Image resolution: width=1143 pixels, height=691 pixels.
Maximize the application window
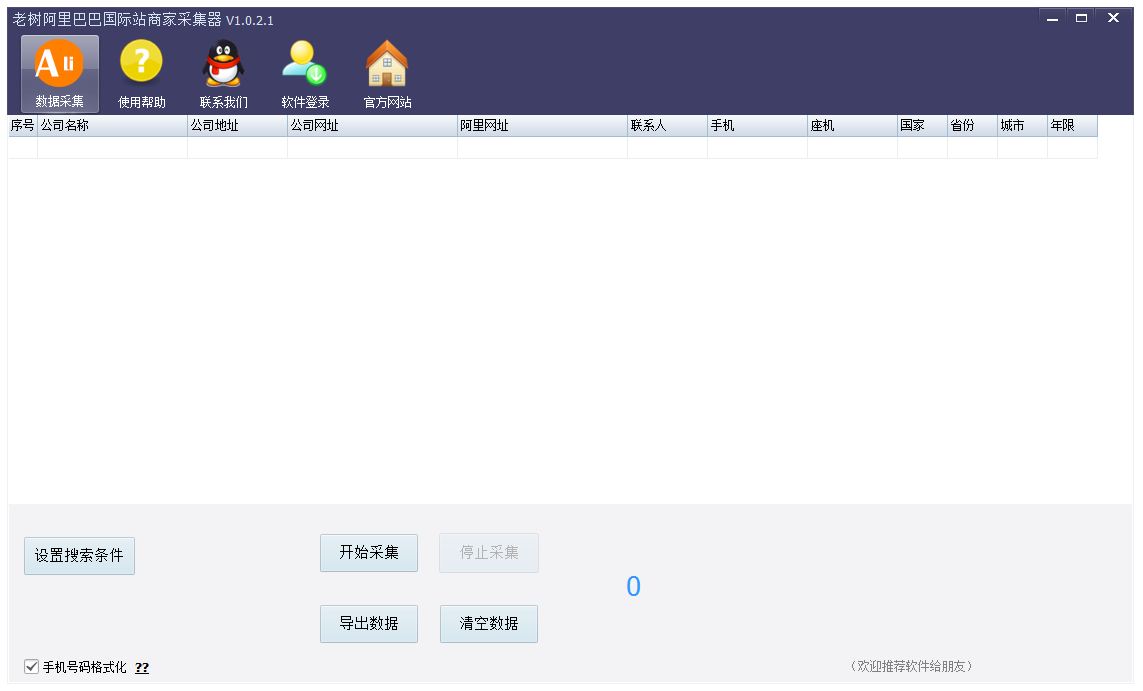click(x=1082, y=18)
